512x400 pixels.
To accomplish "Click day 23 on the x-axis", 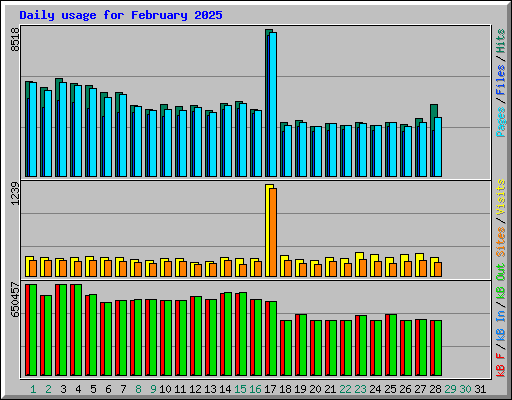I will (360, 389).
